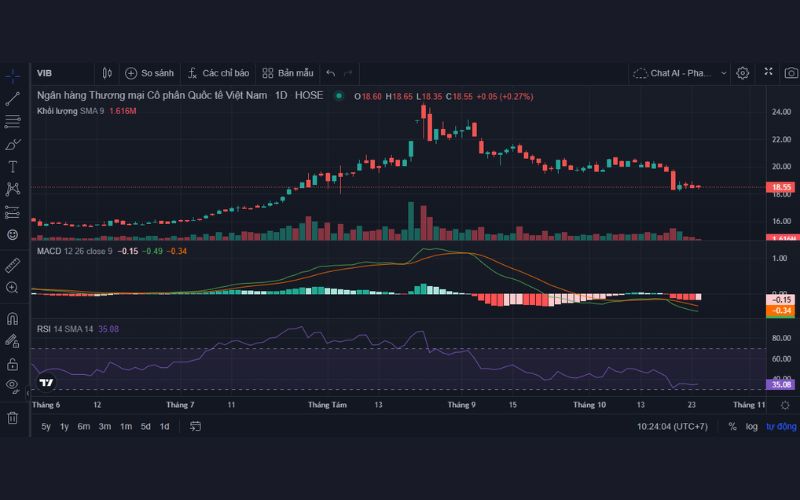
Task: Toggle log scale on price axis
Action: 751,426
